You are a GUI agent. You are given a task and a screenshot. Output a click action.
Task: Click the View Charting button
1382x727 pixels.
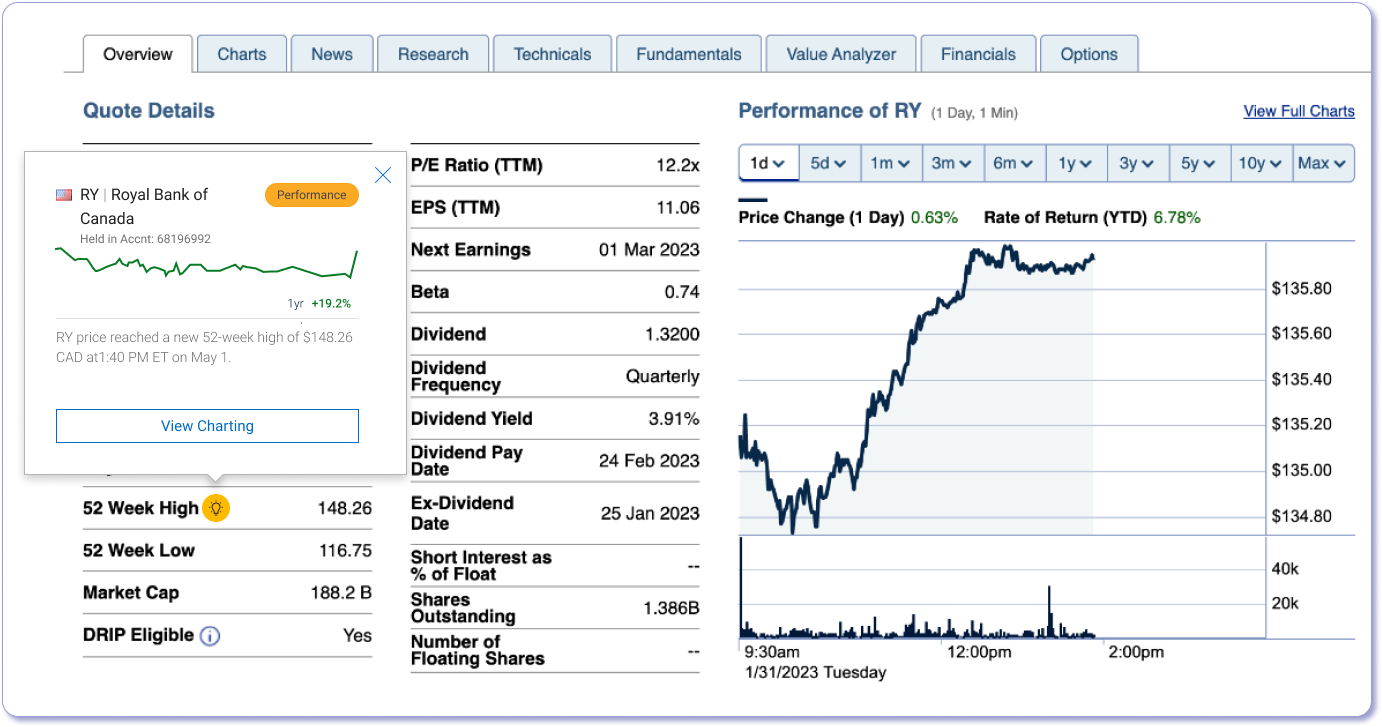point(207,426)
